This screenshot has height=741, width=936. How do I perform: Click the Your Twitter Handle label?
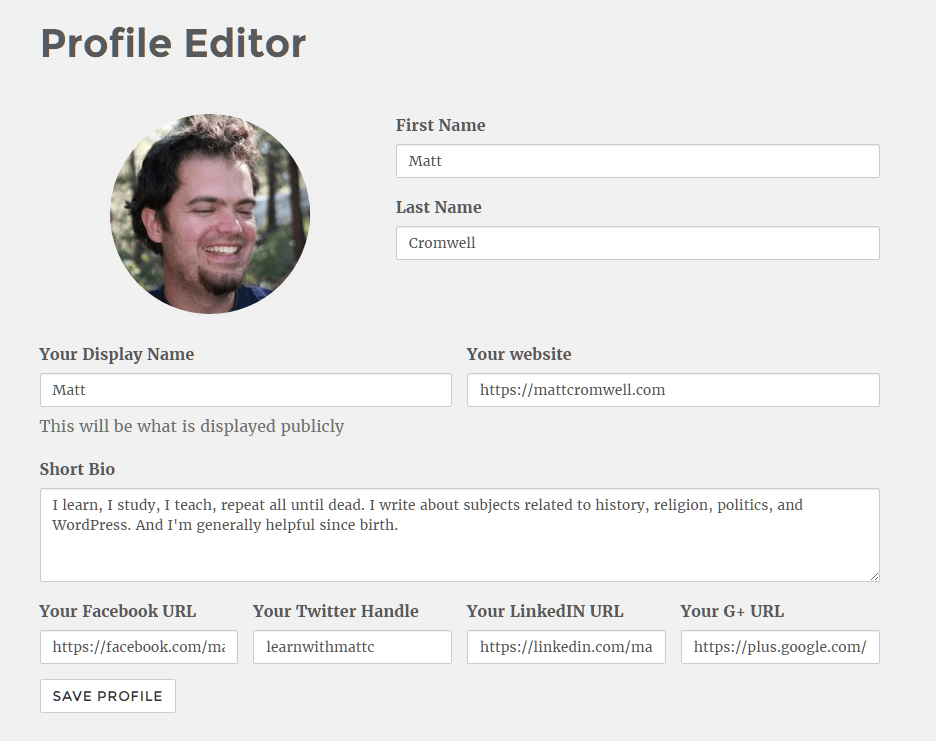pos(336,611)
